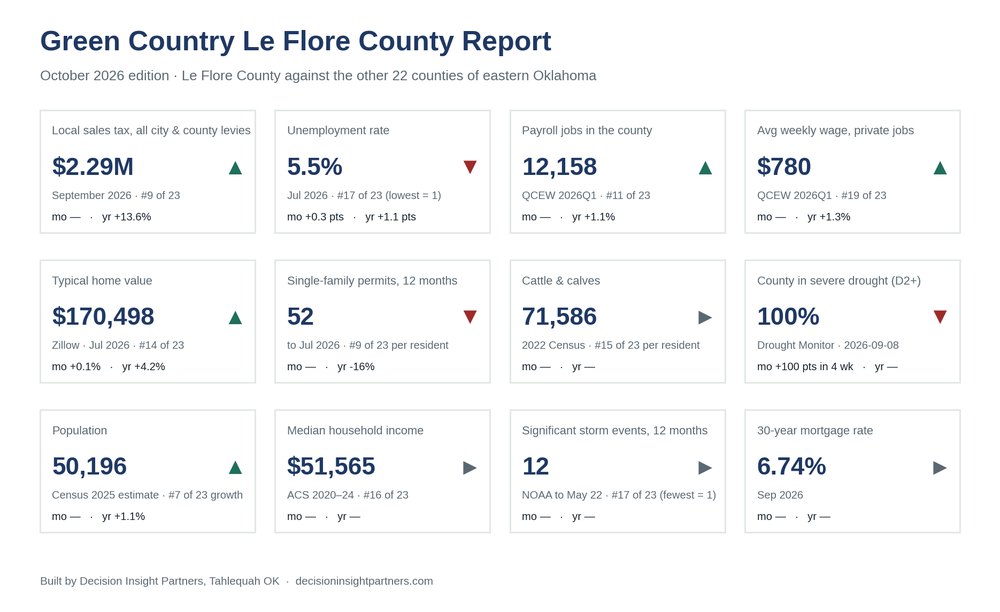Select the 100% drought value
The height and width of the screenshot is (612, 1000).
tap(788, 317)
